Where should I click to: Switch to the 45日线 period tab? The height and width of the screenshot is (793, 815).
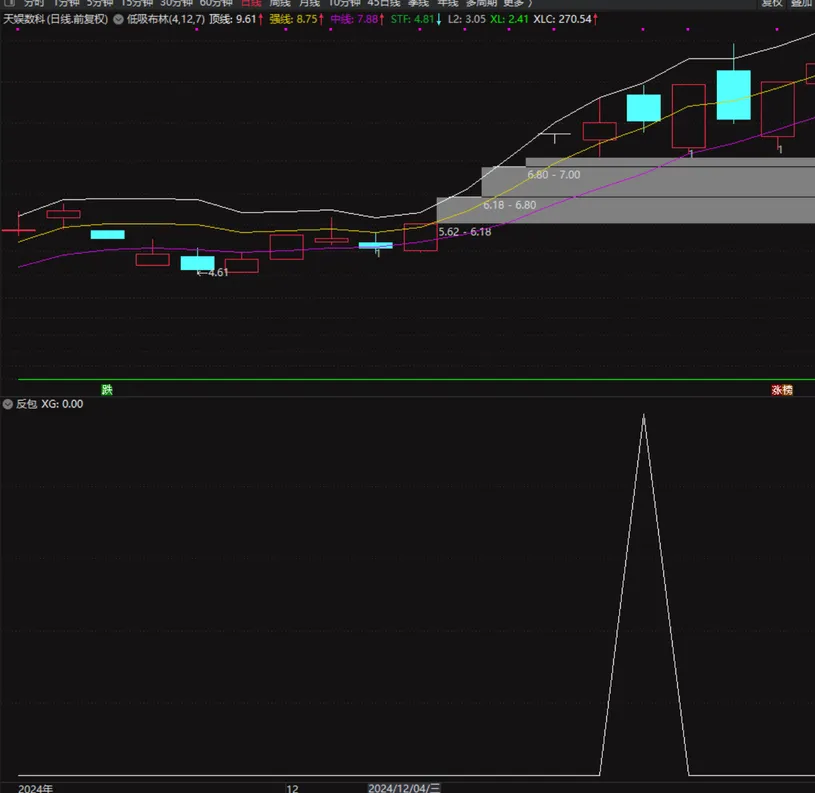pyautogui.click(x=384, y=3)
